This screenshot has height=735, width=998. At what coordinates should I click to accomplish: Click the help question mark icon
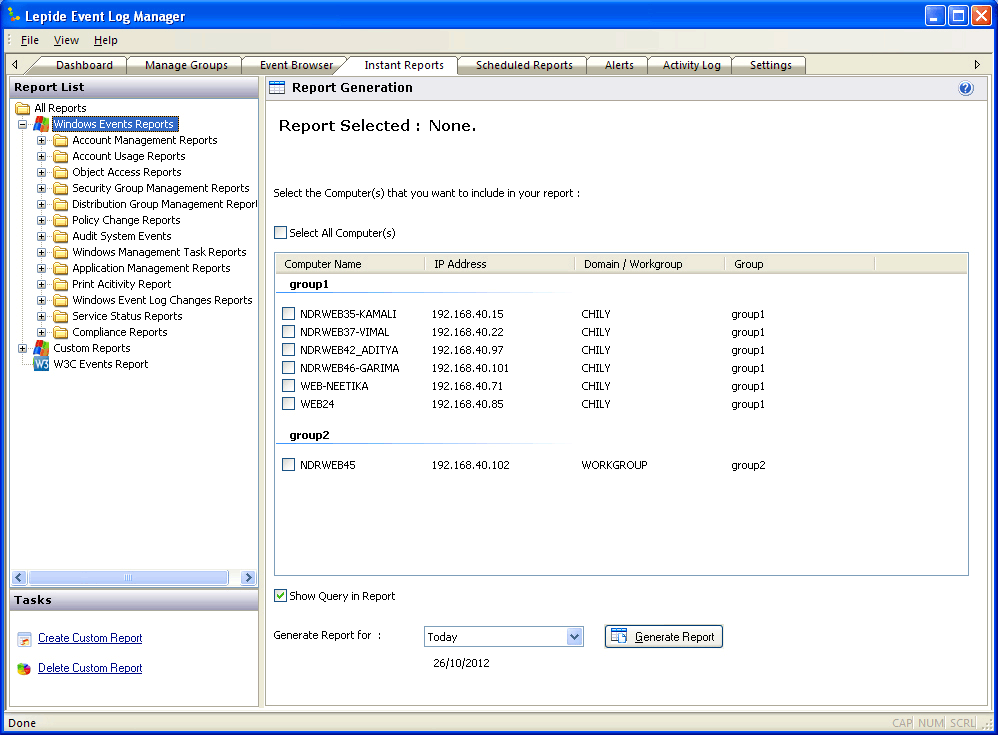(966, 88)
